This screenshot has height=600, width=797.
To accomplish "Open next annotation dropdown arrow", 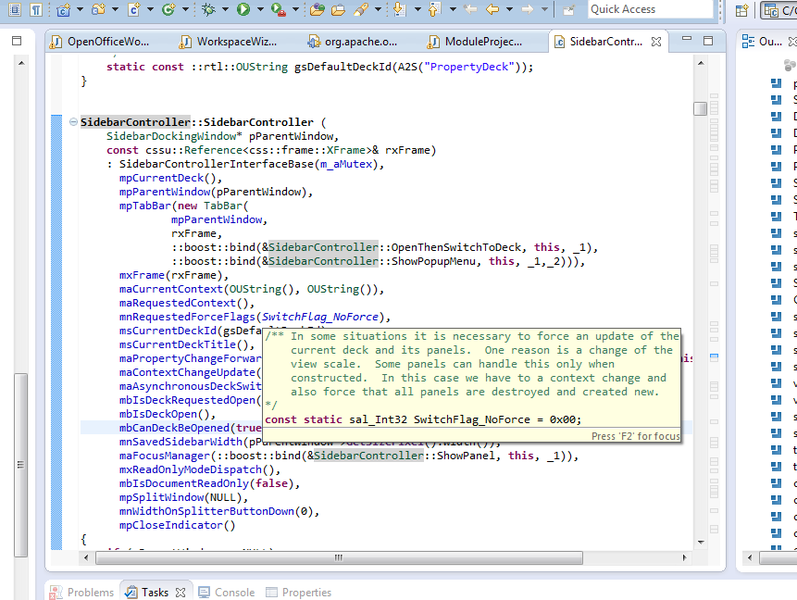I will [x=417, y=9].
